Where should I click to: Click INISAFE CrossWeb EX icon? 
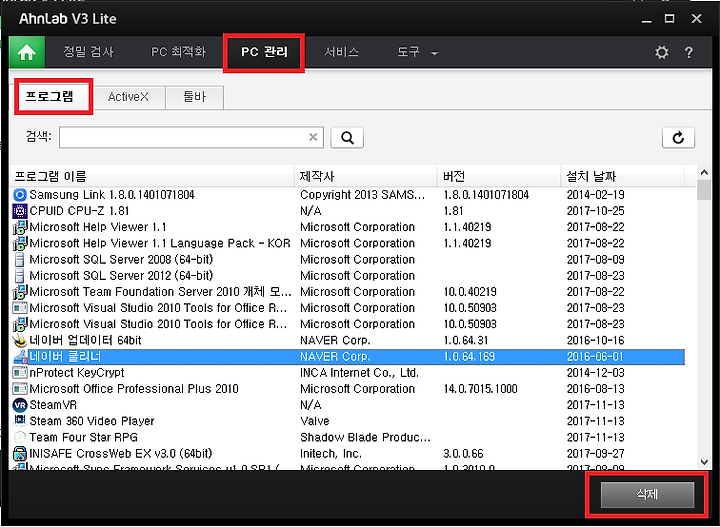[20, 454]
